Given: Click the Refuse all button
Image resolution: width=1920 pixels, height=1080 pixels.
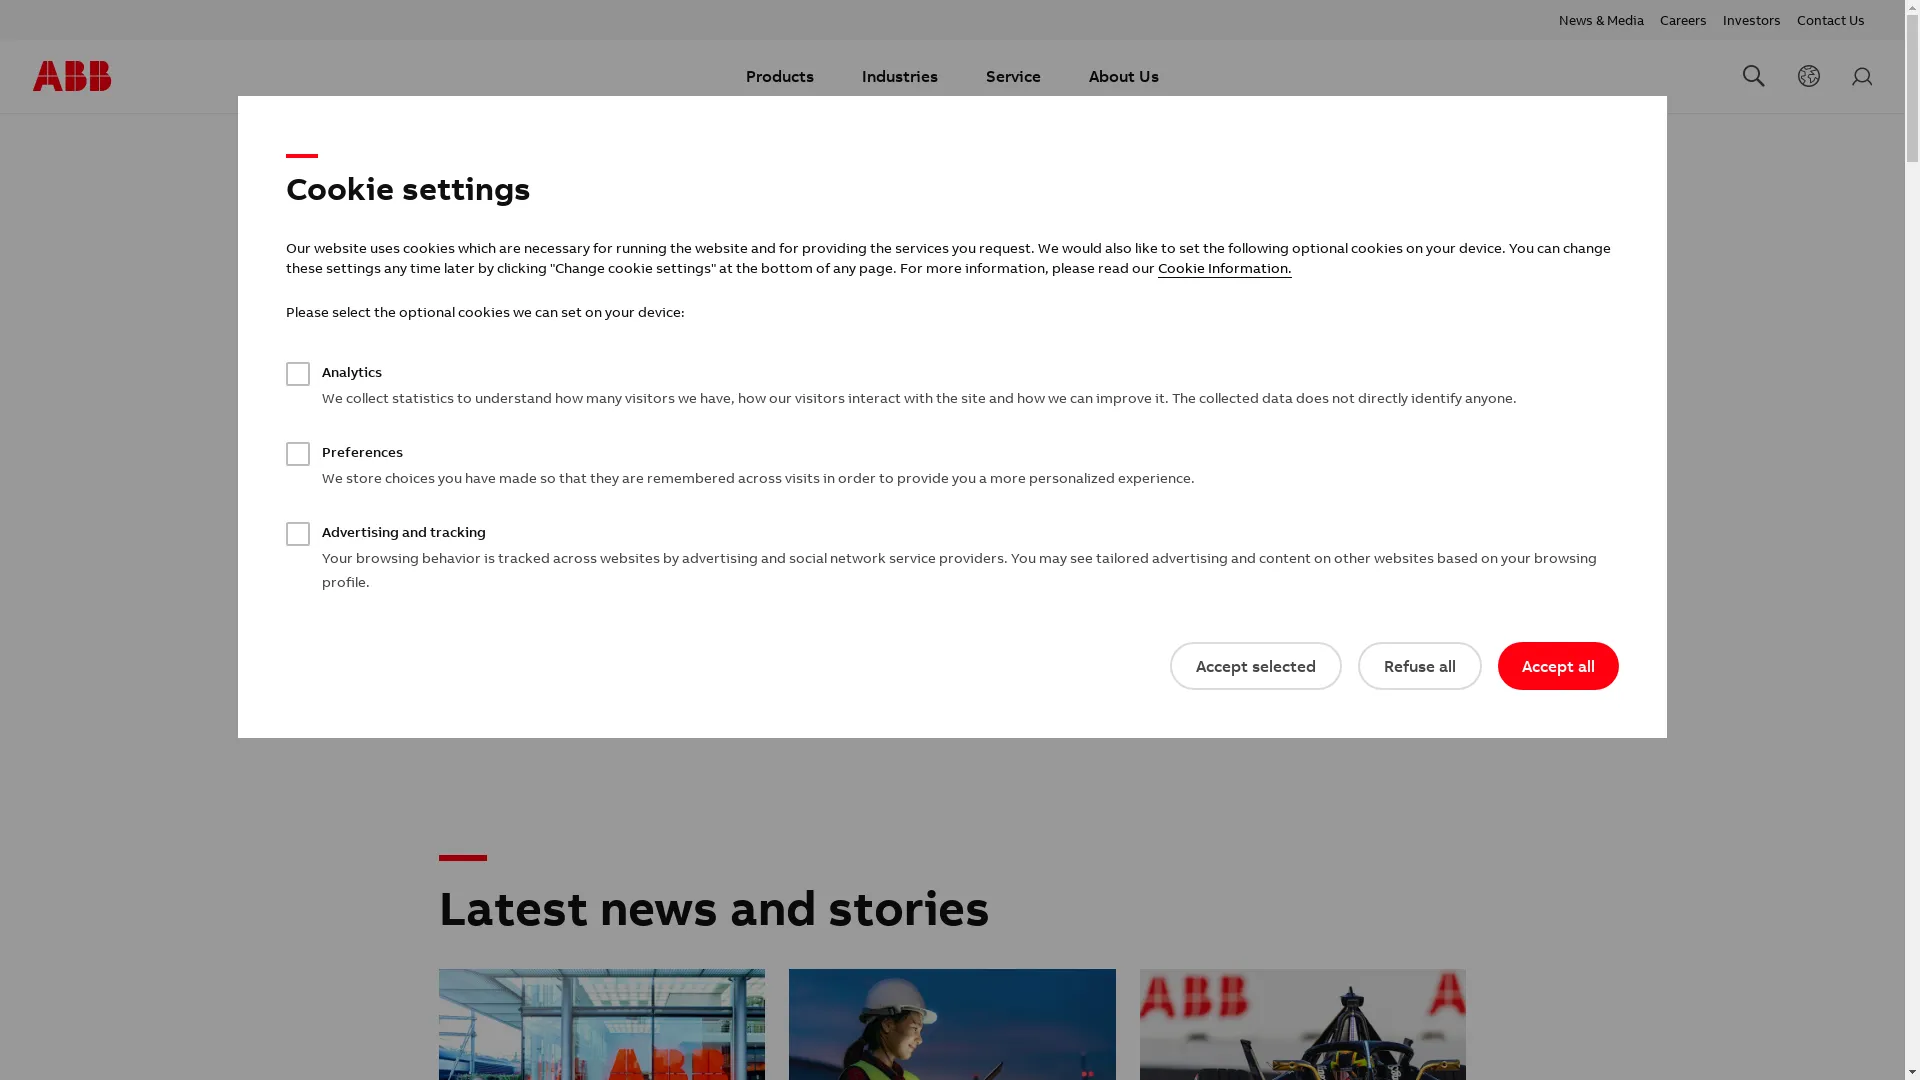Looking at the screenshot, I should point(1419,666).
